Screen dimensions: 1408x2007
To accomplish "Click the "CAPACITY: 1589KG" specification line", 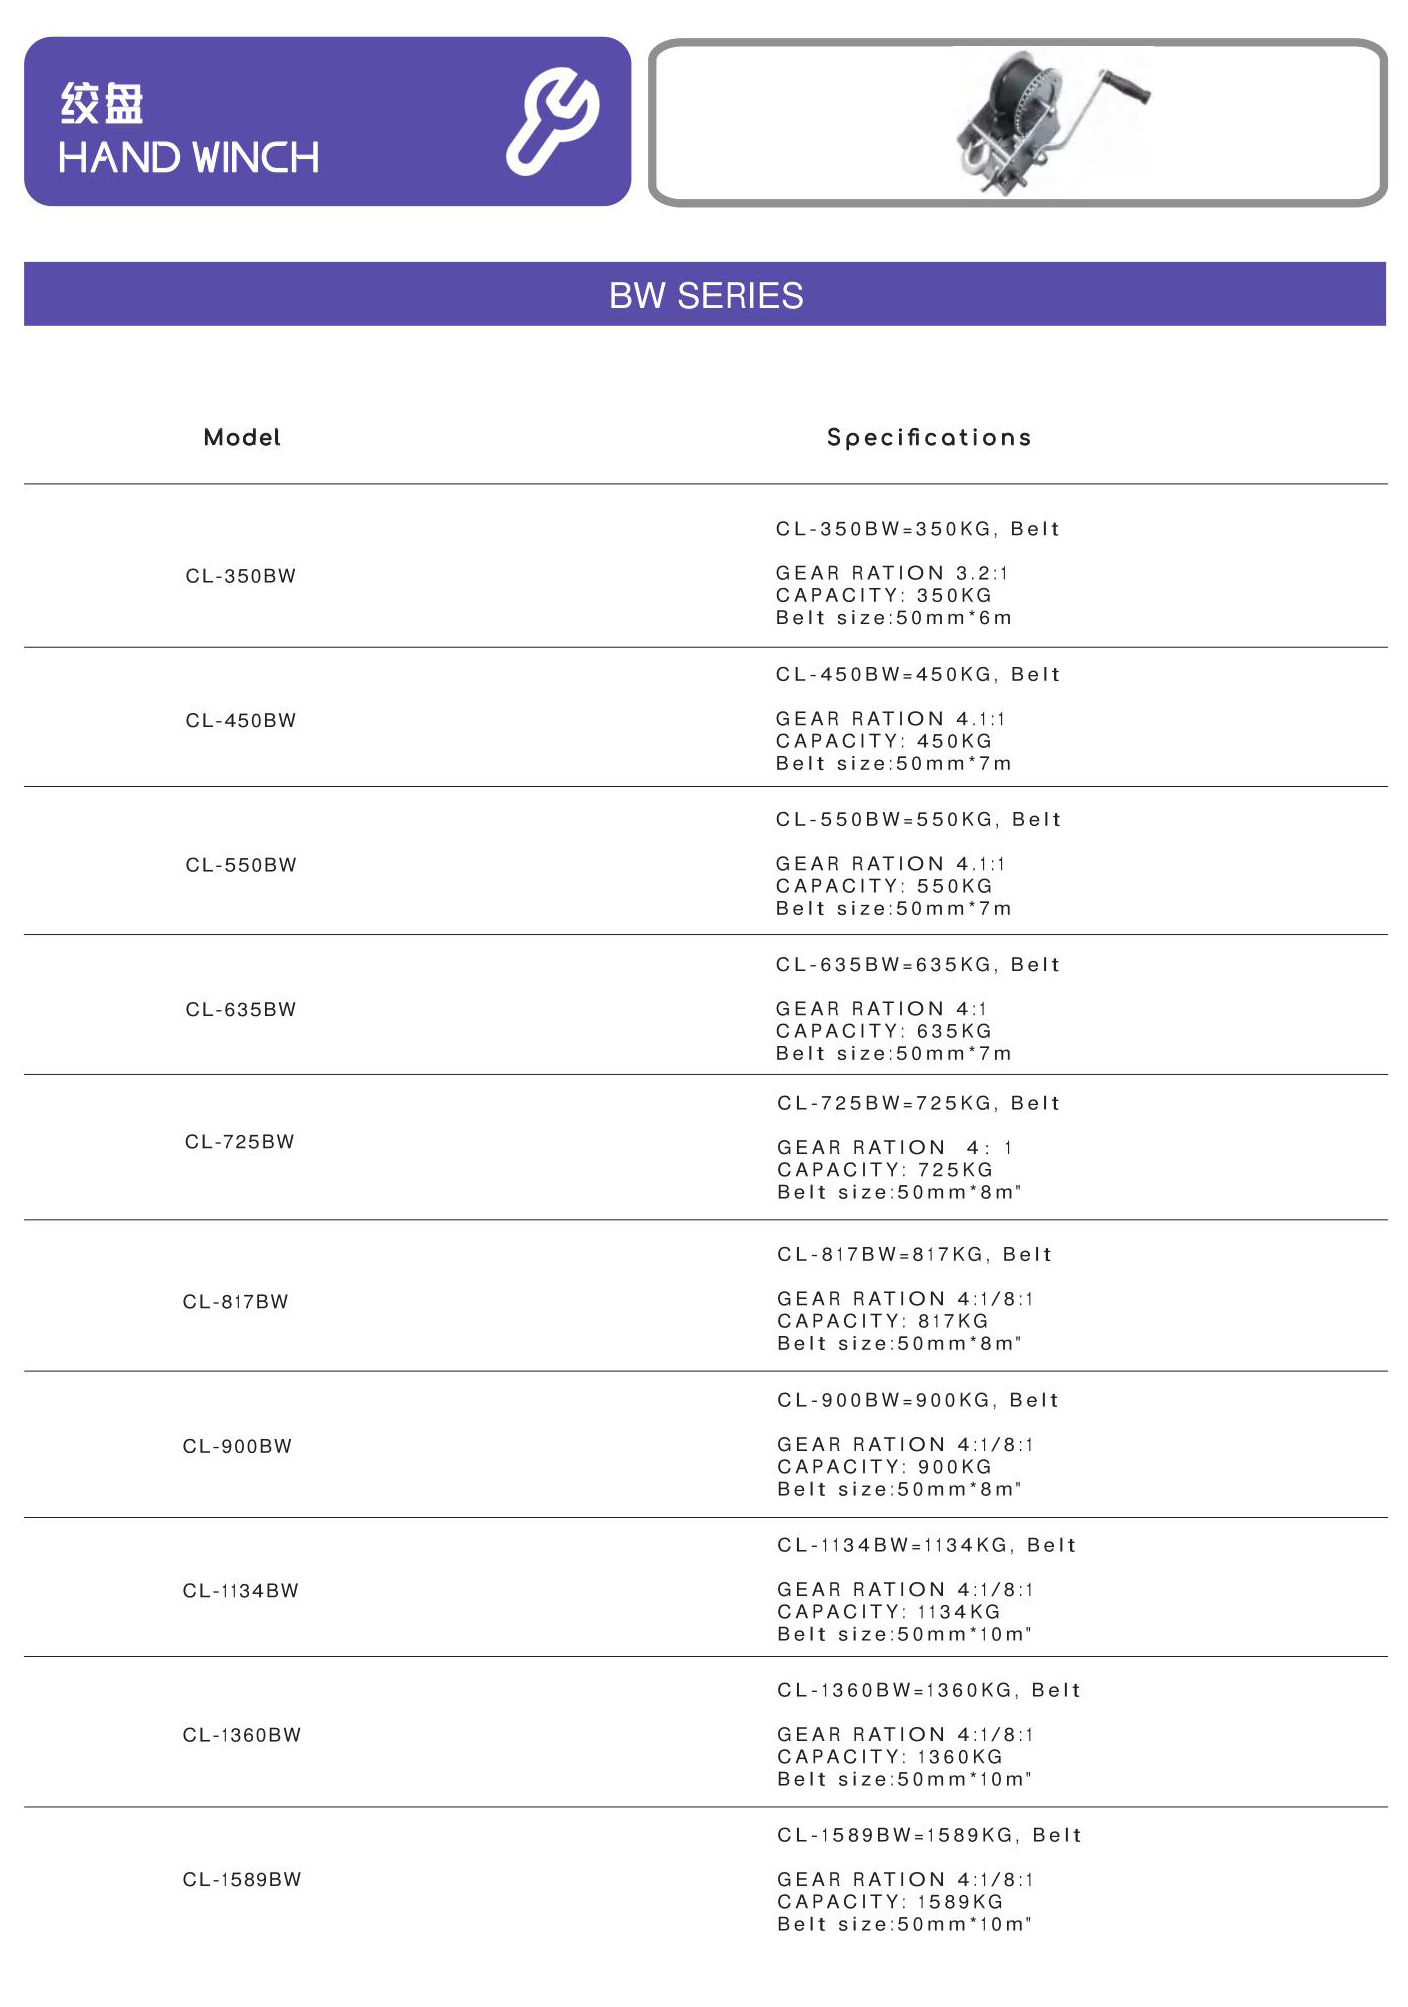I will 890,1902.
